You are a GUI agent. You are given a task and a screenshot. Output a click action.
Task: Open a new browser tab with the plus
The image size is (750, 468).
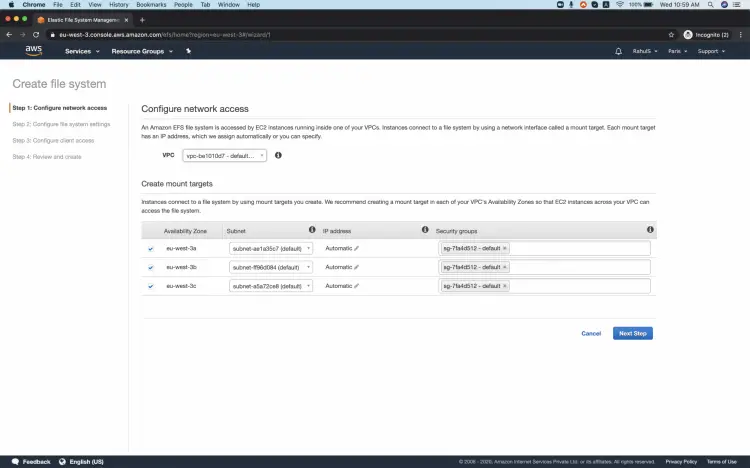click(x=142, y=20)
